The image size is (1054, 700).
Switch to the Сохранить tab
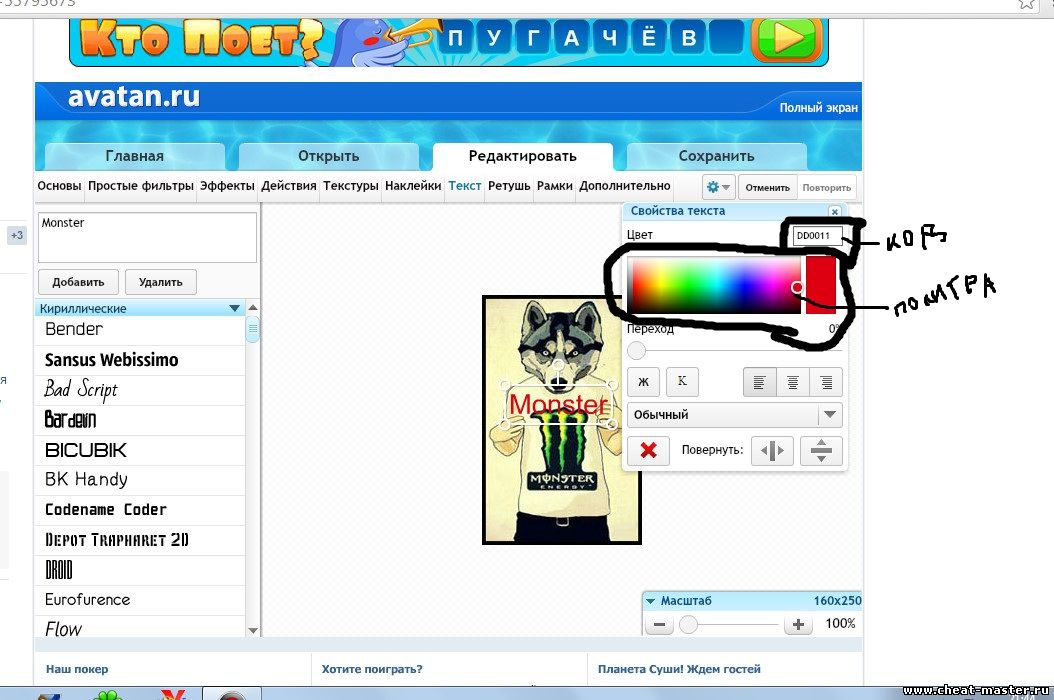point(716,156)
